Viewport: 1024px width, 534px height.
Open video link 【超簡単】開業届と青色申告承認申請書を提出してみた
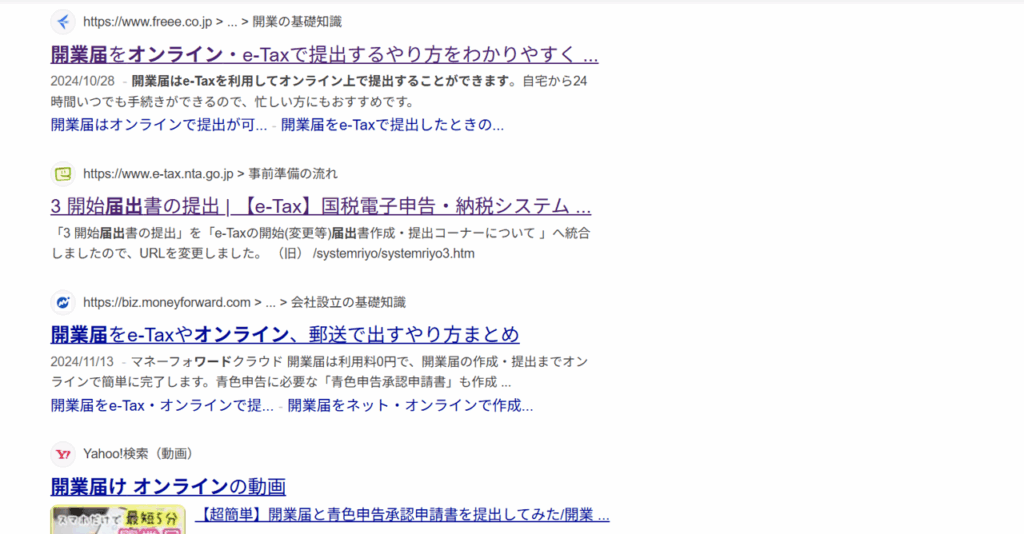coord(402,515)
